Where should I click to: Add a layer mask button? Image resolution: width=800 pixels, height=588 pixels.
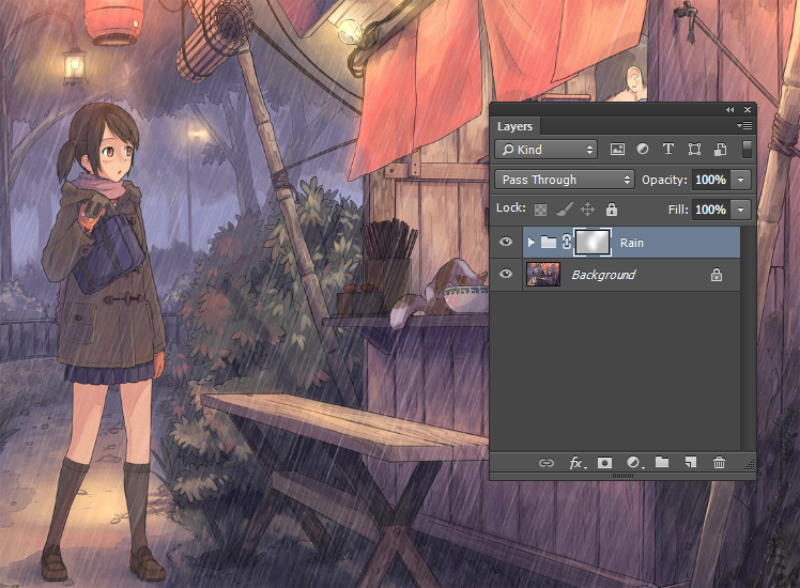click(605, 463)
